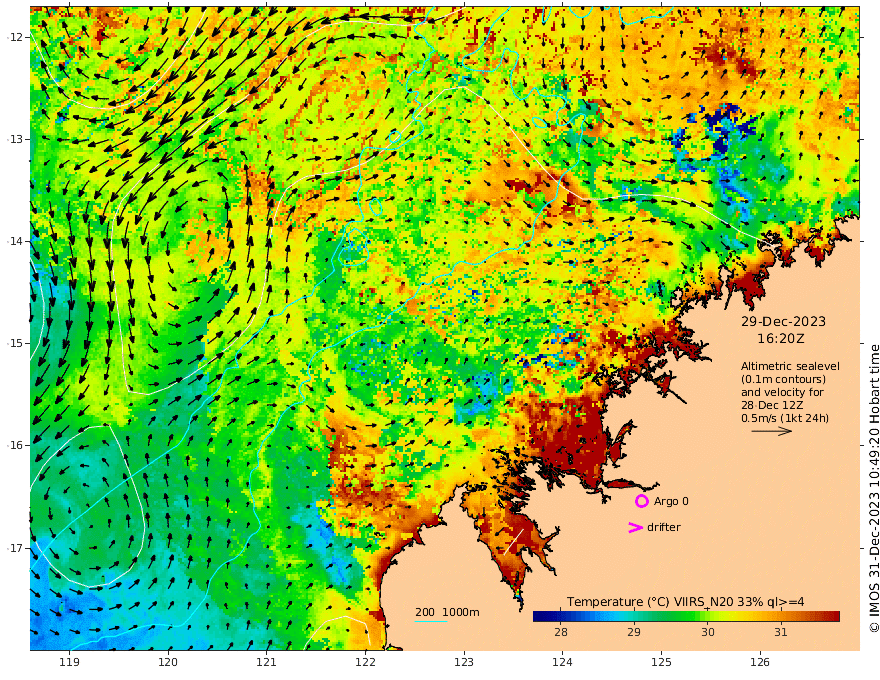Click the '-17' latitude axis label

tap(15, 548)
